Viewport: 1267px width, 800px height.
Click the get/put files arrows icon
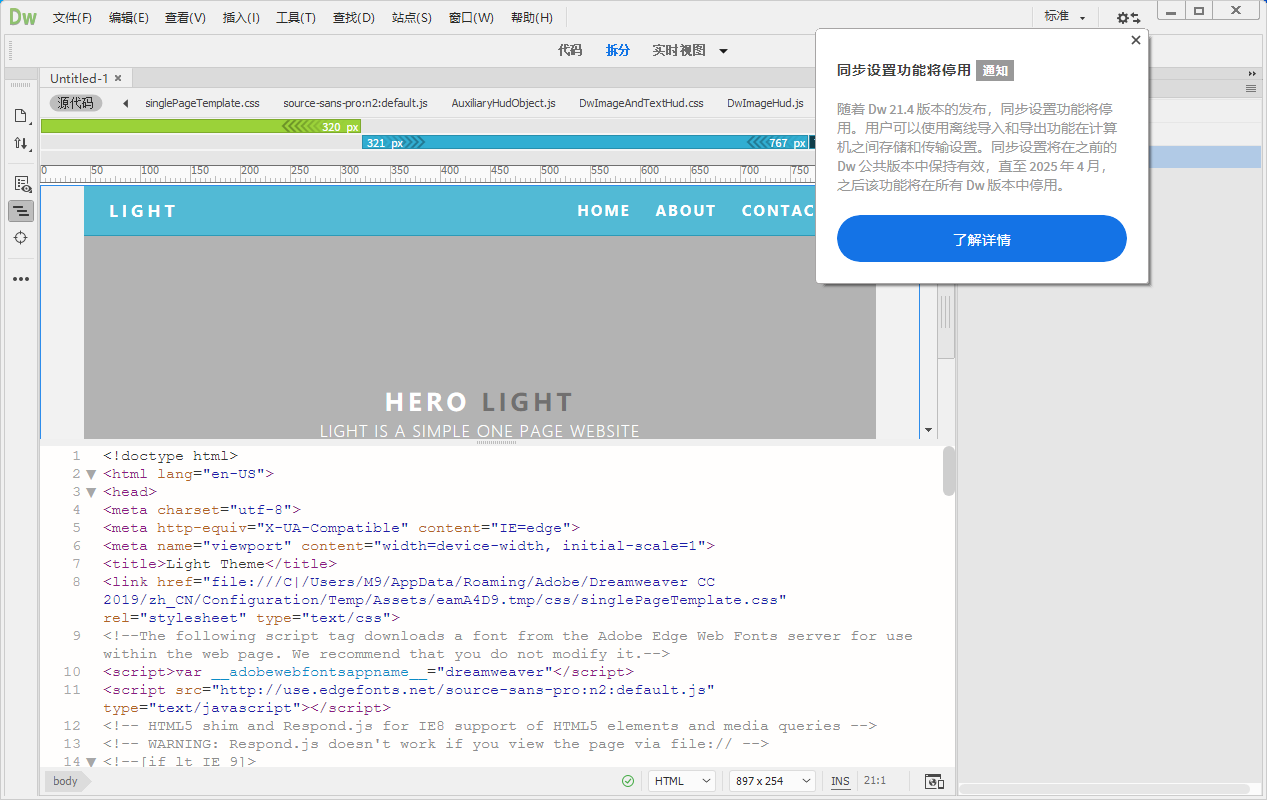click(x=21, y=144)
